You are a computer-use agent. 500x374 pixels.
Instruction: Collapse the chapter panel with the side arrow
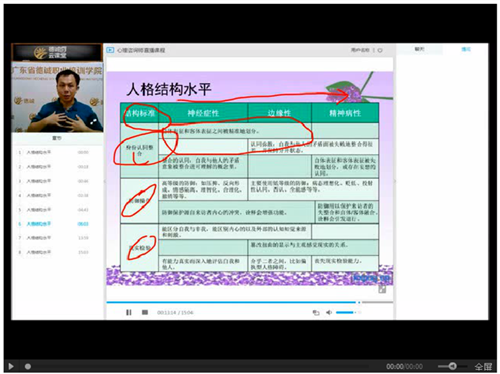105,182
